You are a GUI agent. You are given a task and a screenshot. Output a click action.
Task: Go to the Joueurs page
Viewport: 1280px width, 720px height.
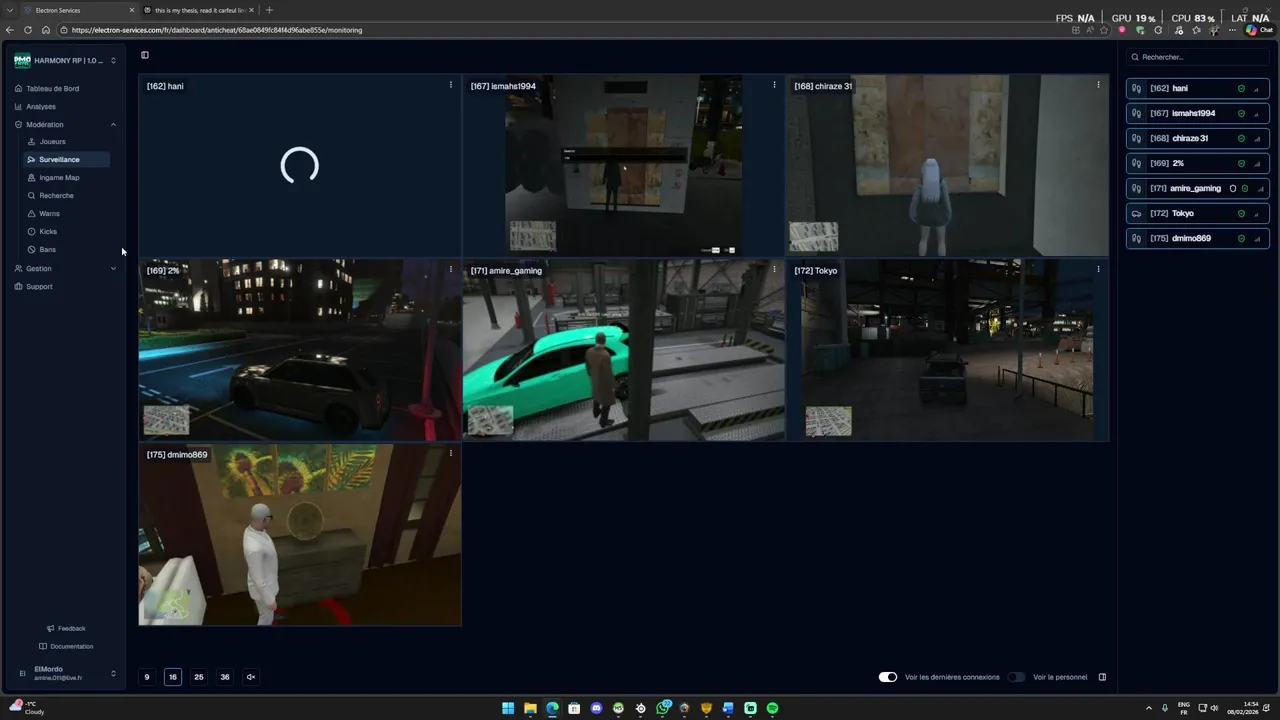(46, 141)
